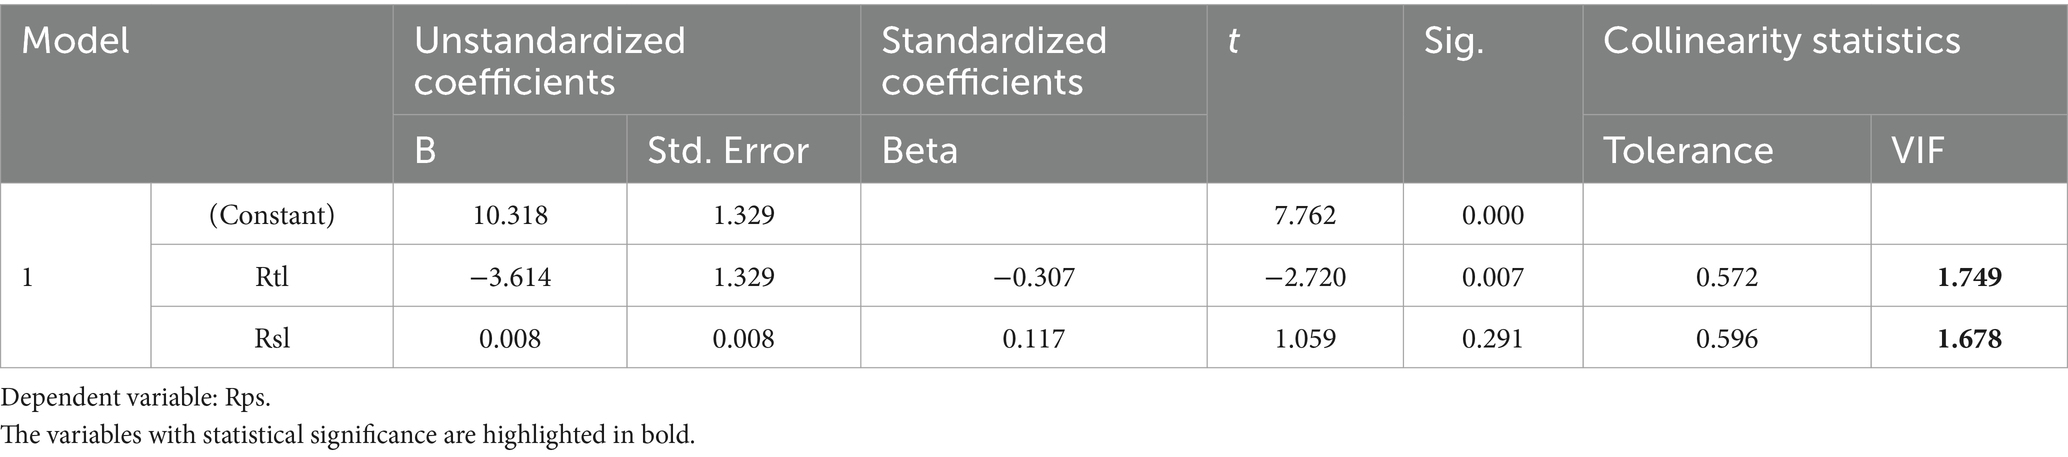Click the Tolerance subheader
2068x457 pixels.
[x=1688, y=150]
